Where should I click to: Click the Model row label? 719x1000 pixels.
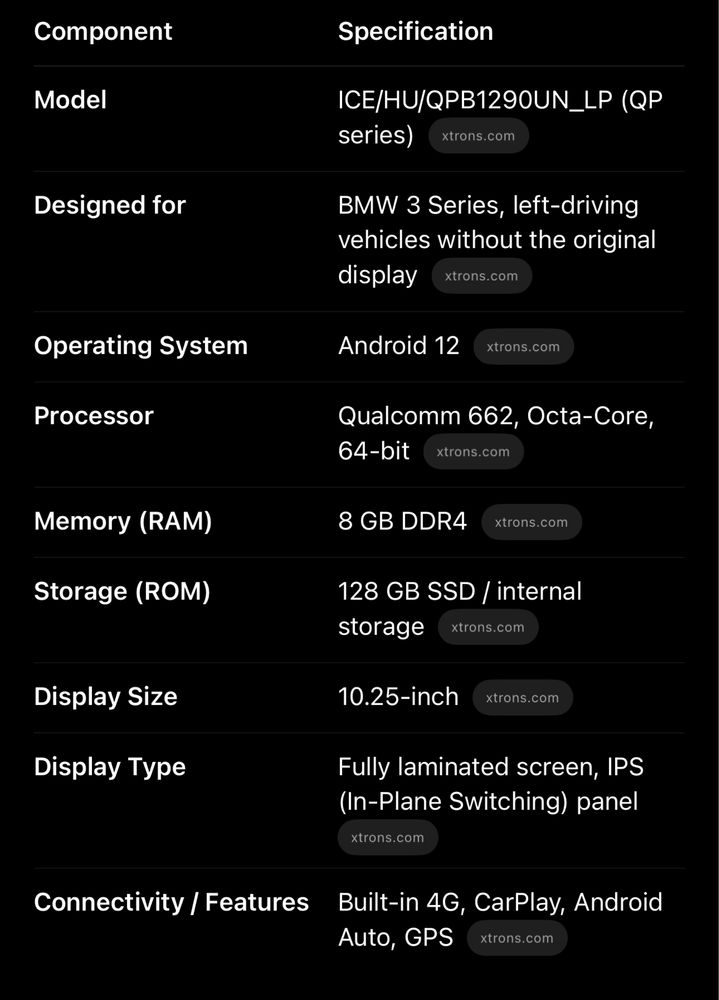pos(70,100)
